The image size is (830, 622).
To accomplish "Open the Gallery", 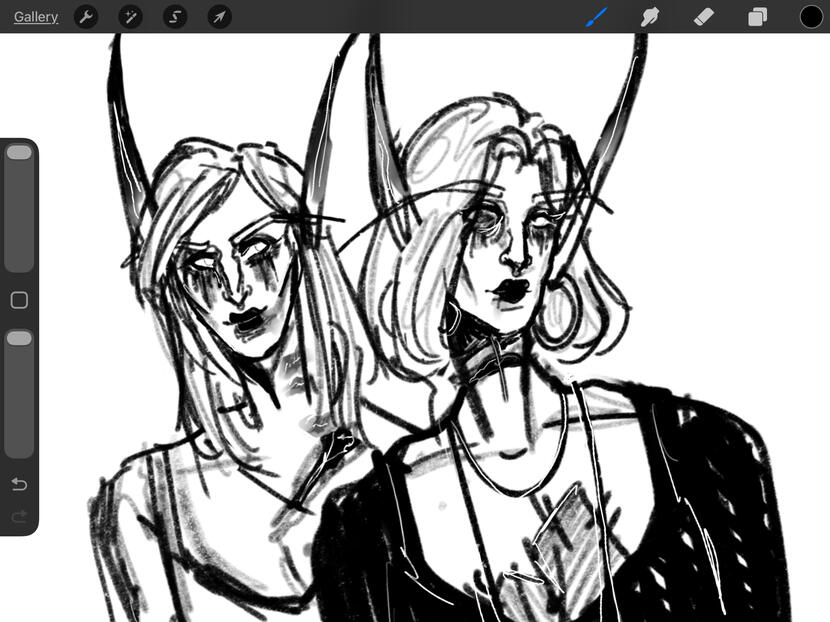I will coord(36,17).
